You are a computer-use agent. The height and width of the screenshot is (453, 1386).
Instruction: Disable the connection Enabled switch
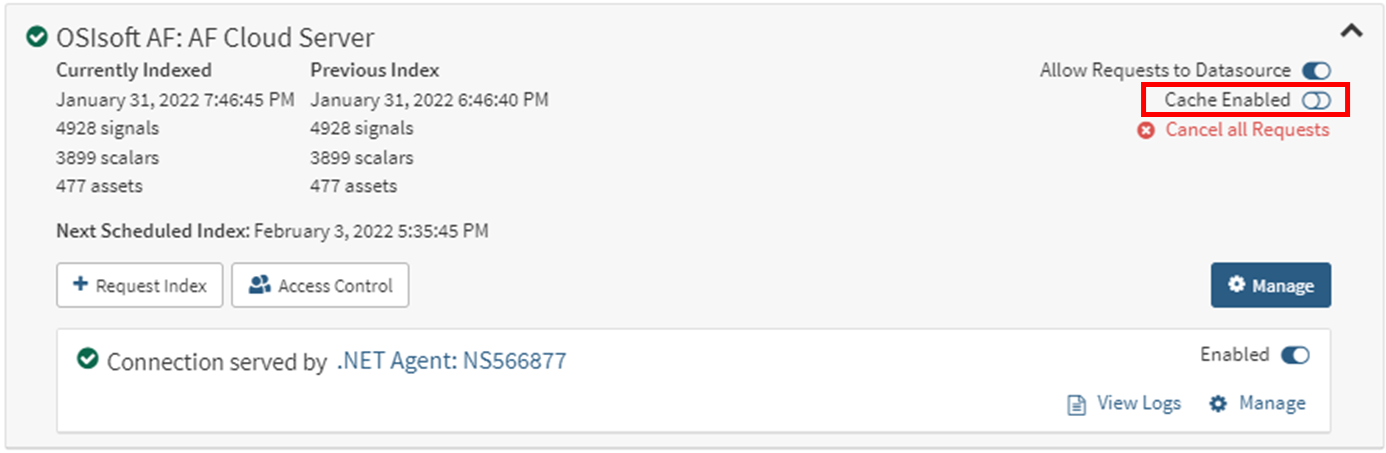1295,355
